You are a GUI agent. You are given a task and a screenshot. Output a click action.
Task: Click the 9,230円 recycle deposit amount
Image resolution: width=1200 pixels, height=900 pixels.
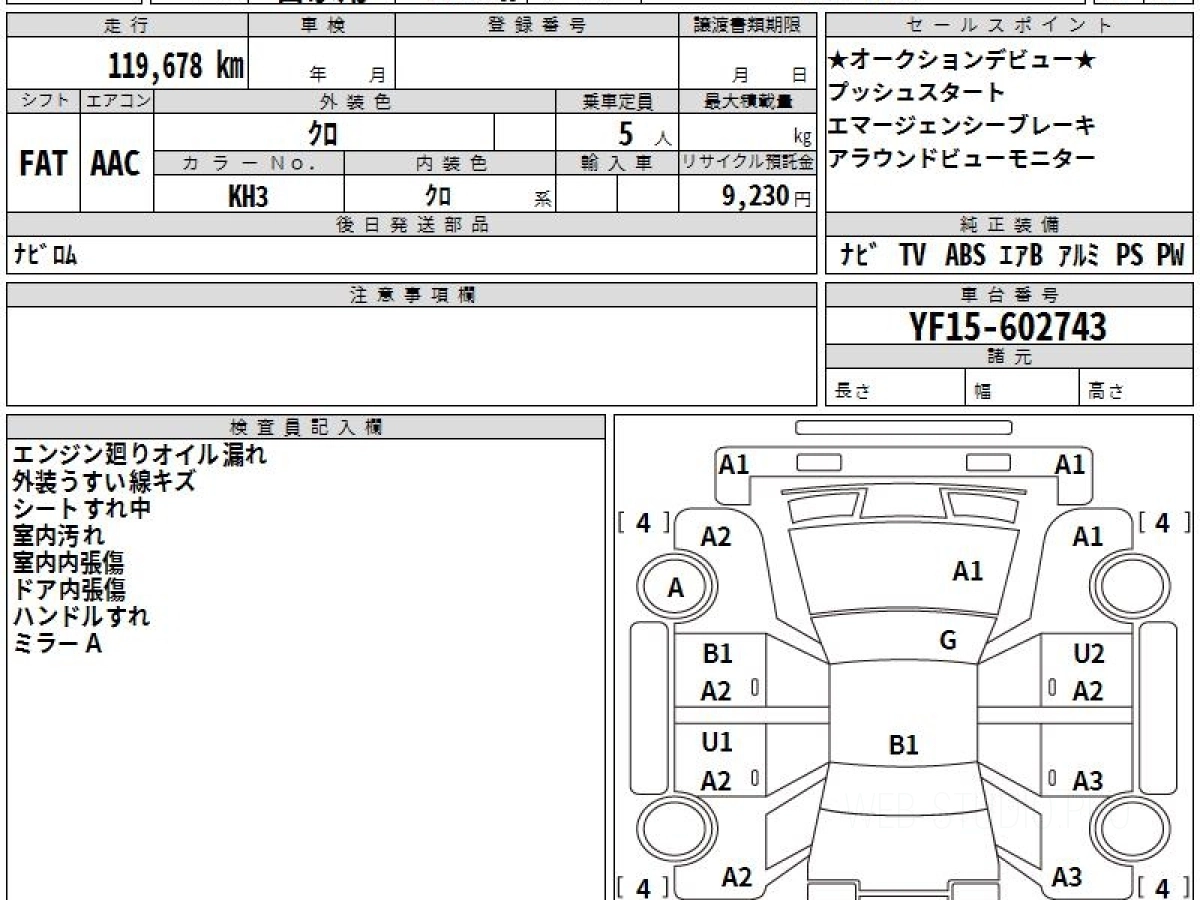[x=767, y=197]
